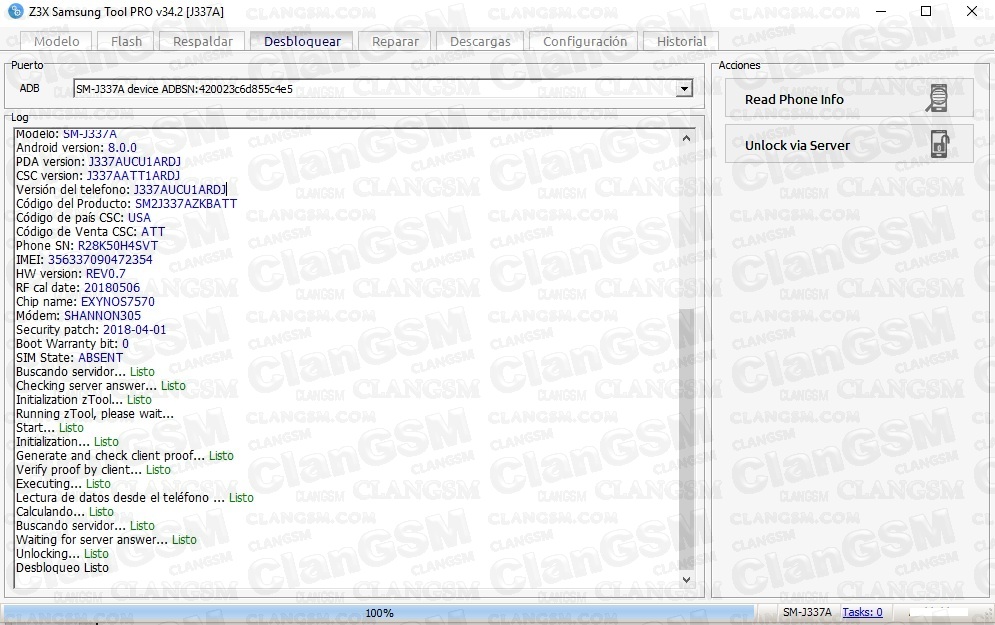
Task: Click the 100% progress bar
Action: tap(379, 613)
